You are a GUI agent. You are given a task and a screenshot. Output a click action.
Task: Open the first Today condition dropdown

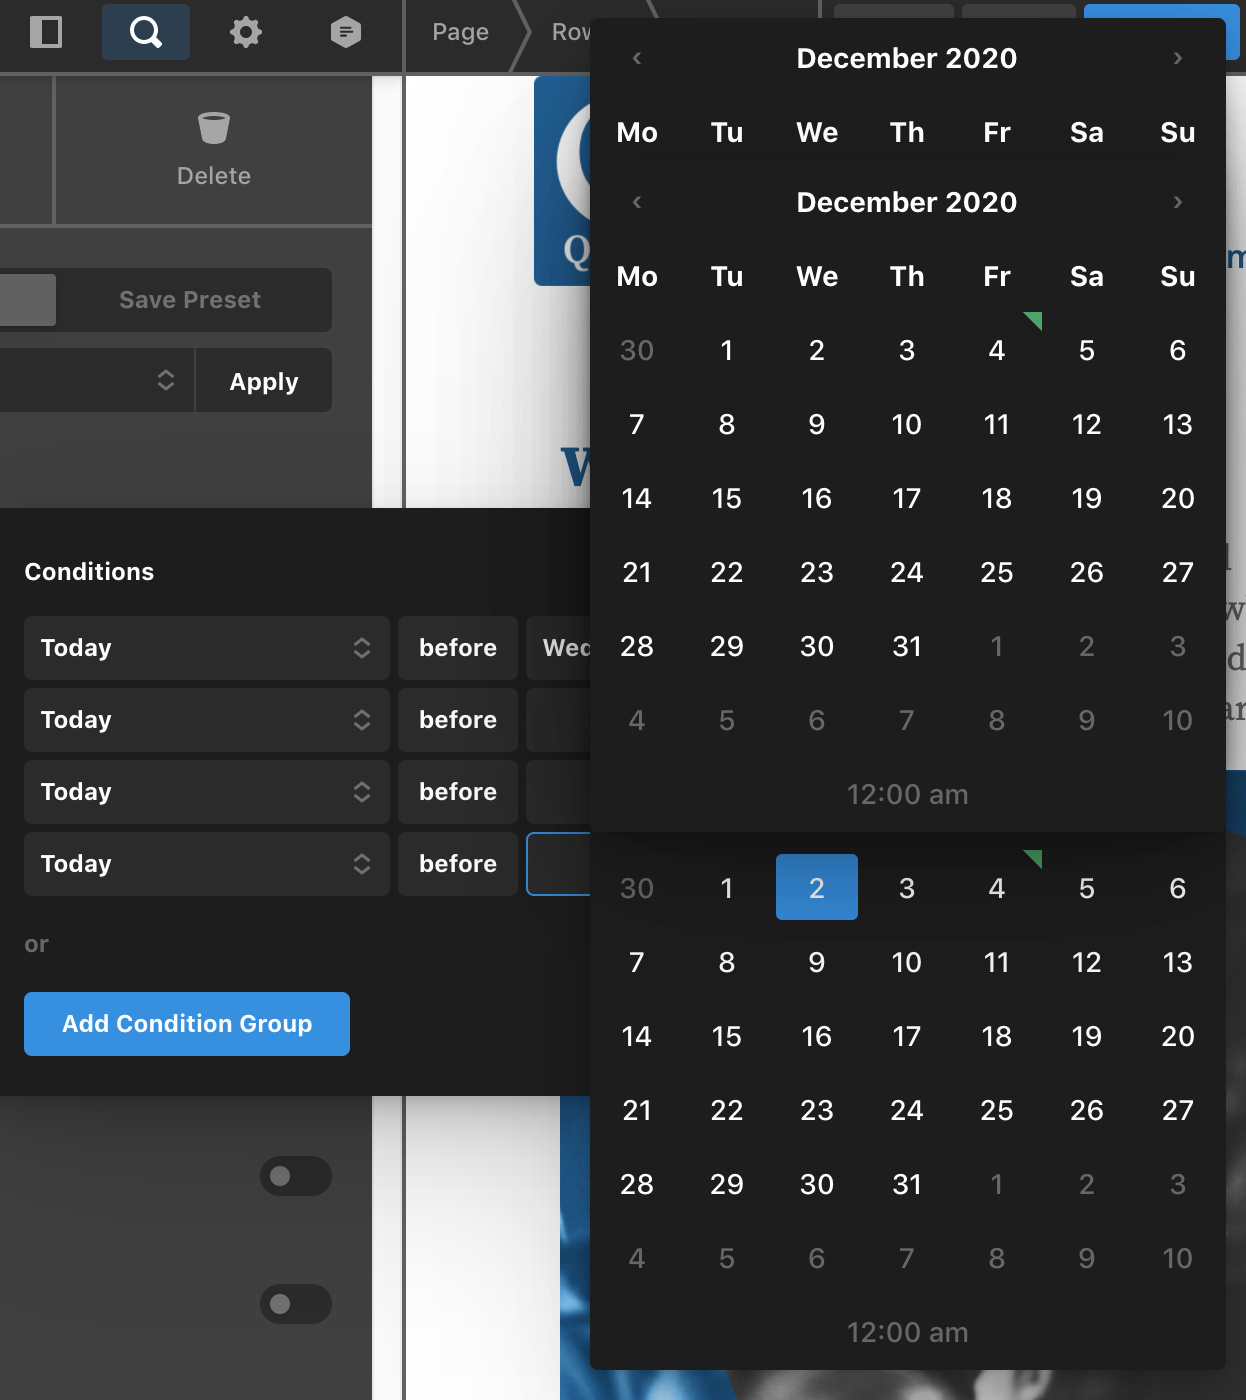click(x=206, y=648)
